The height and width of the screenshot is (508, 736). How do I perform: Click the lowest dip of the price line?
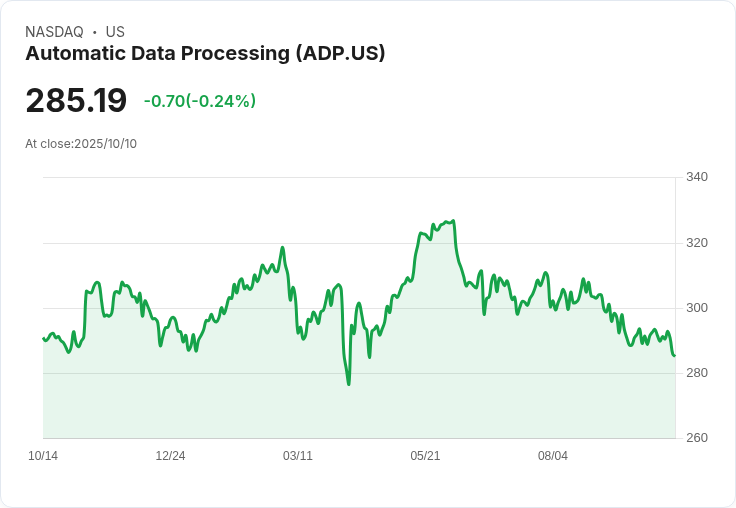coord(349,384)
